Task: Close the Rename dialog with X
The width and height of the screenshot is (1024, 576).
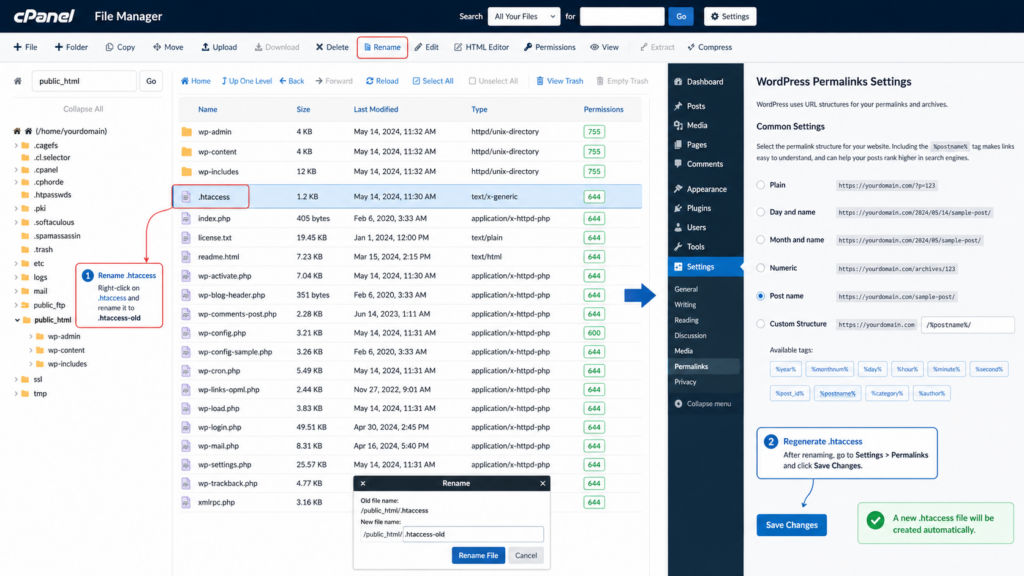Action: pyautogui.click(x=543, y=483)
